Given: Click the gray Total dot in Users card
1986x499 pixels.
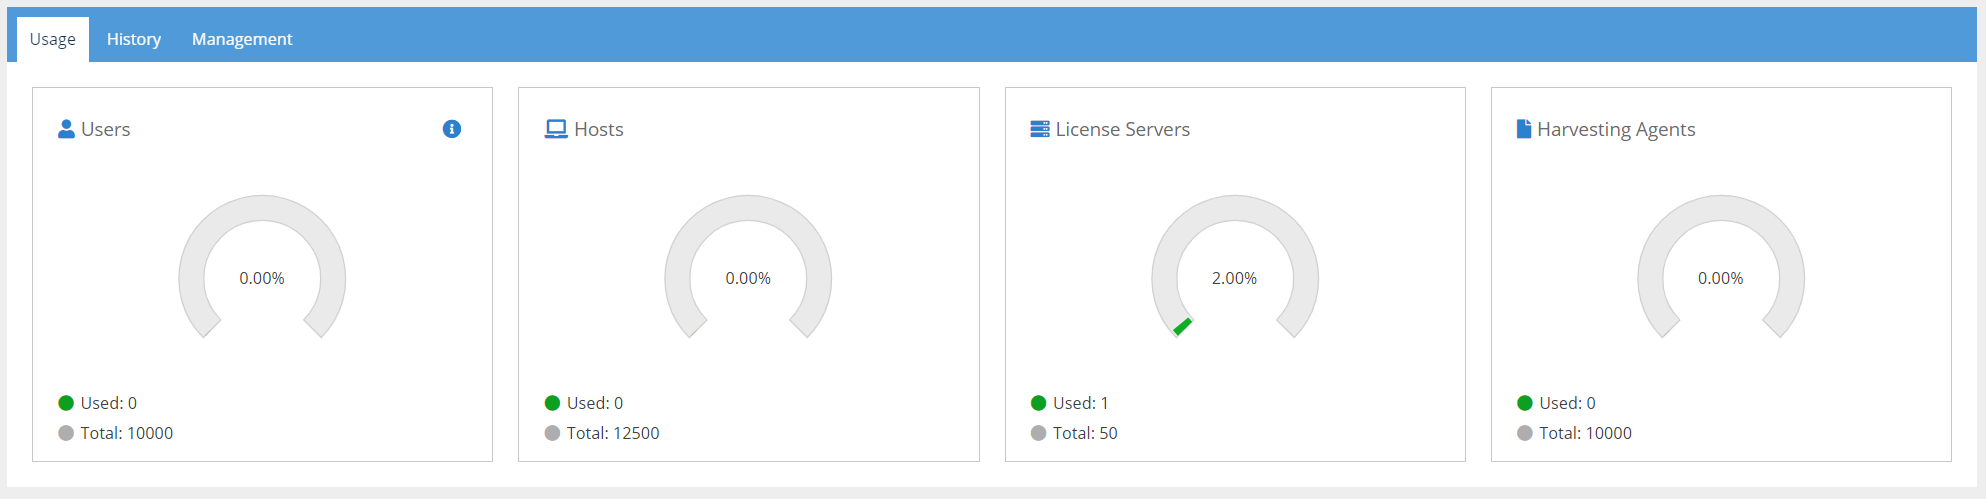Looking at the screenshot, I should [x=66, y=433].
